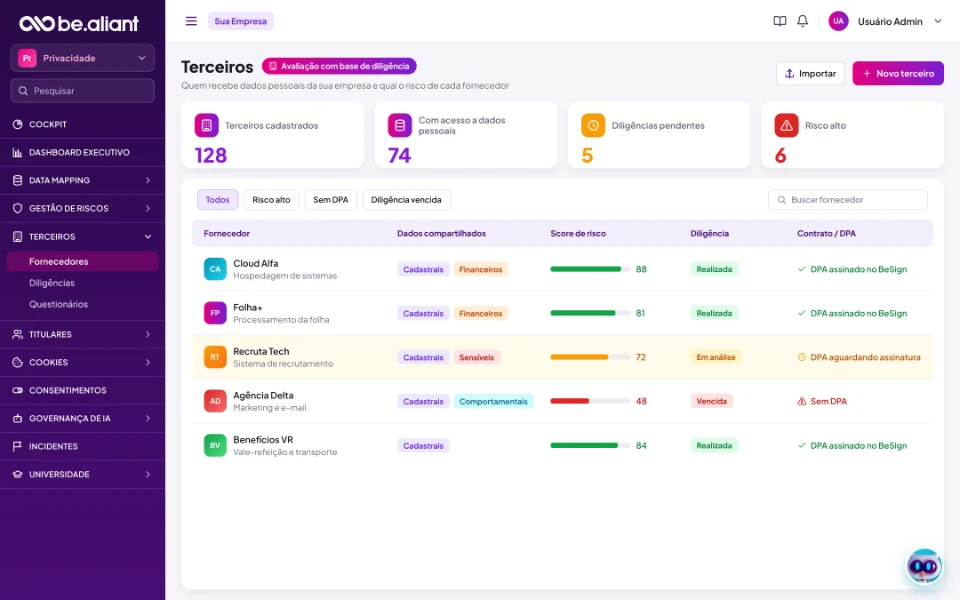
Task: Click the Cockpit sidebar icon
Action: click(17, 124)
